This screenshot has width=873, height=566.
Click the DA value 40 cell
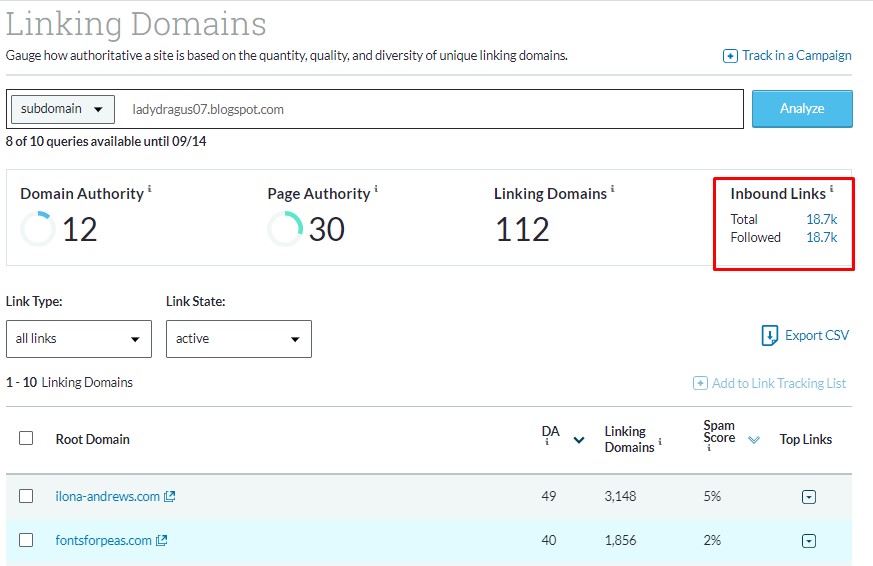coord(549,540)
